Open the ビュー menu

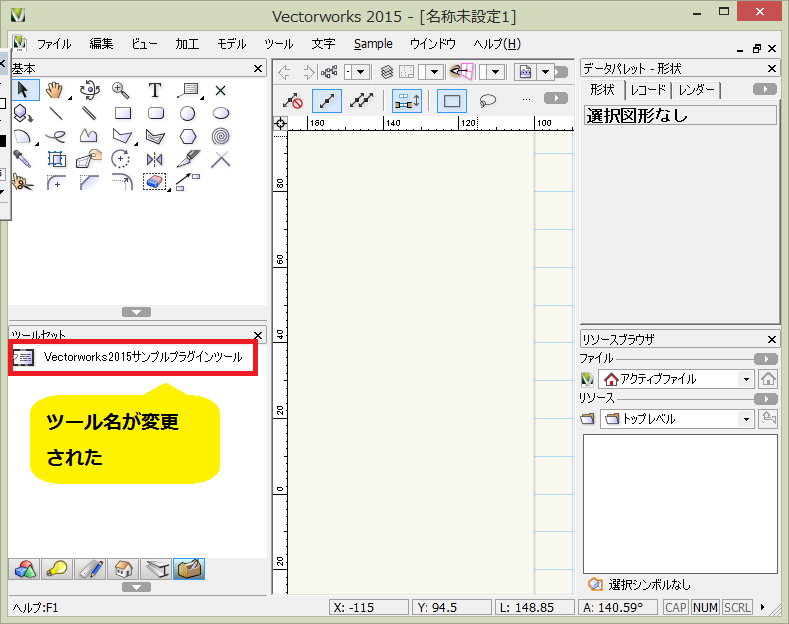coord(144,44)
